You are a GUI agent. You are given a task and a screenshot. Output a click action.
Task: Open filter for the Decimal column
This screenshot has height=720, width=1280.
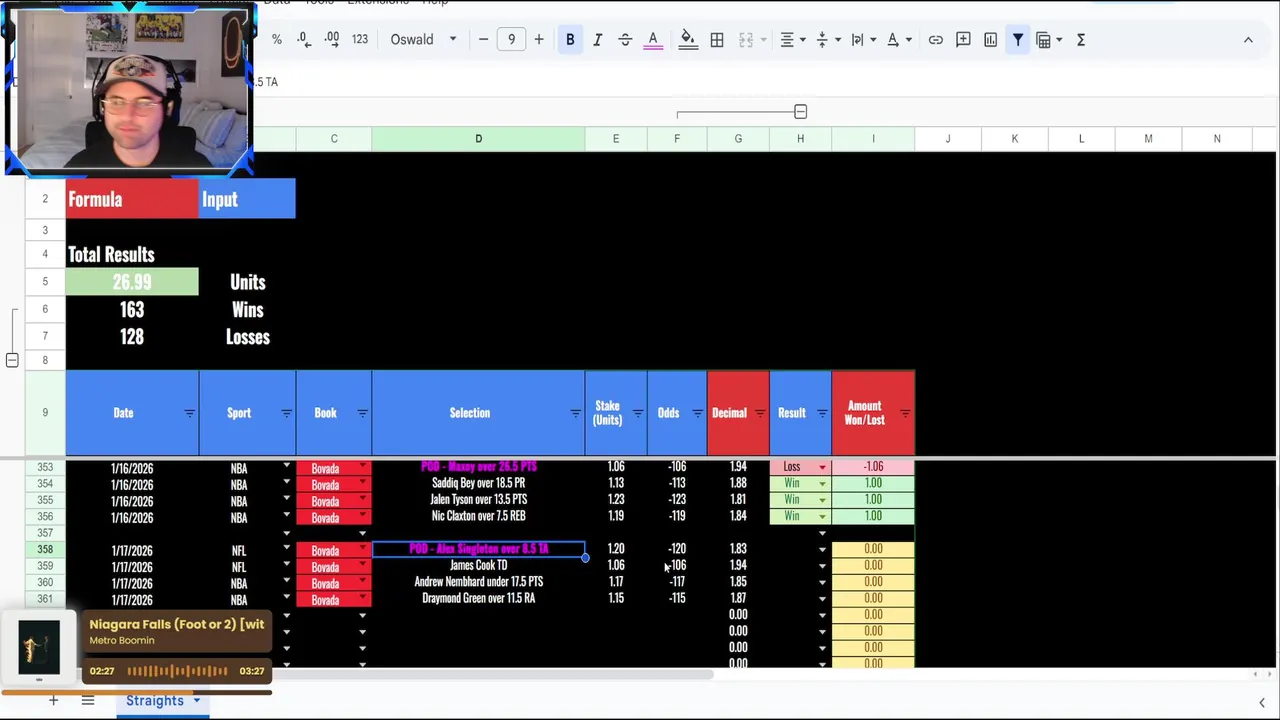click(759, 413)
